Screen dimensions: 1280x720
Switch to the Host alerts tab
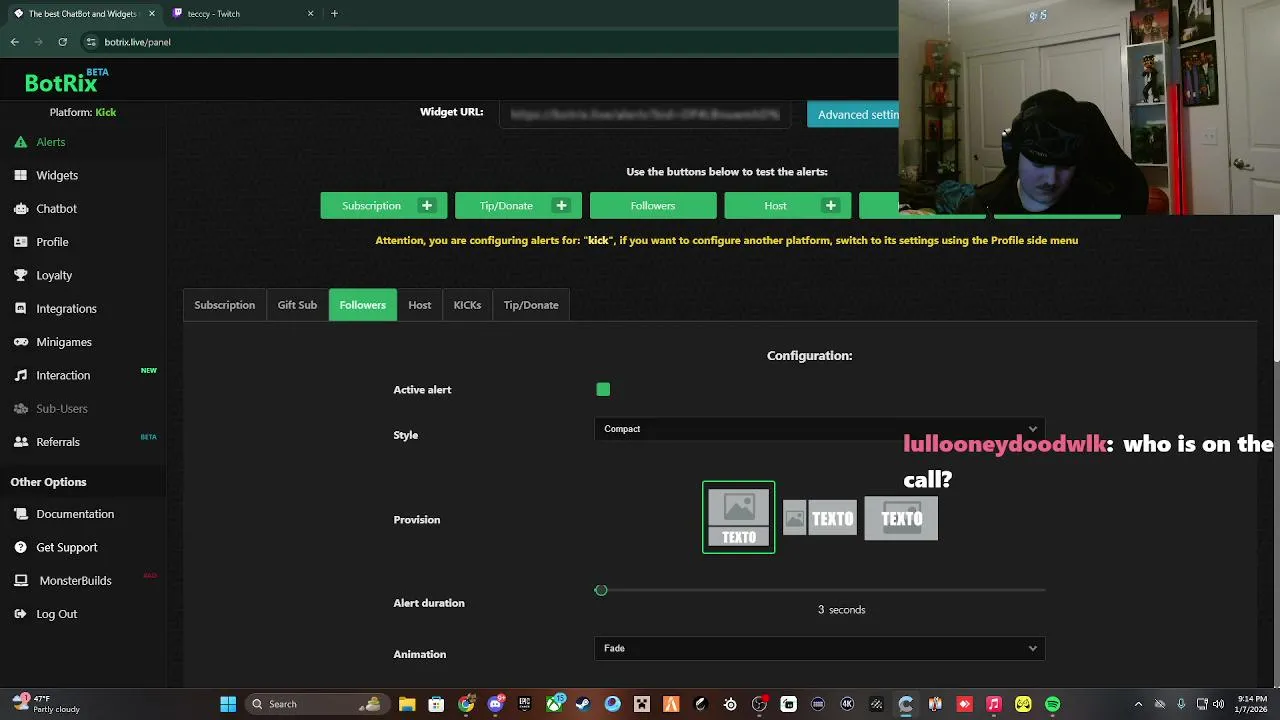[x=420, y=305]
